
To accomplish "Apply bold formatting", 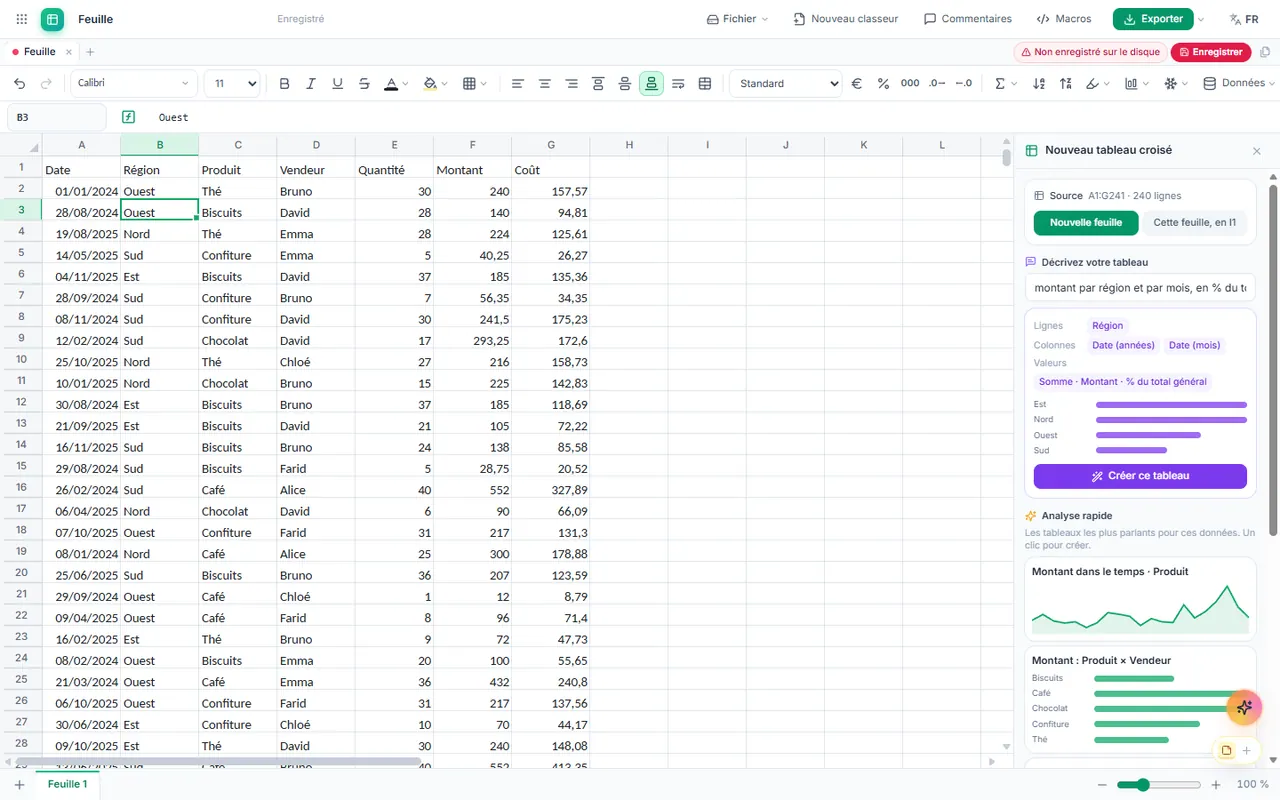I will (284, 84).
